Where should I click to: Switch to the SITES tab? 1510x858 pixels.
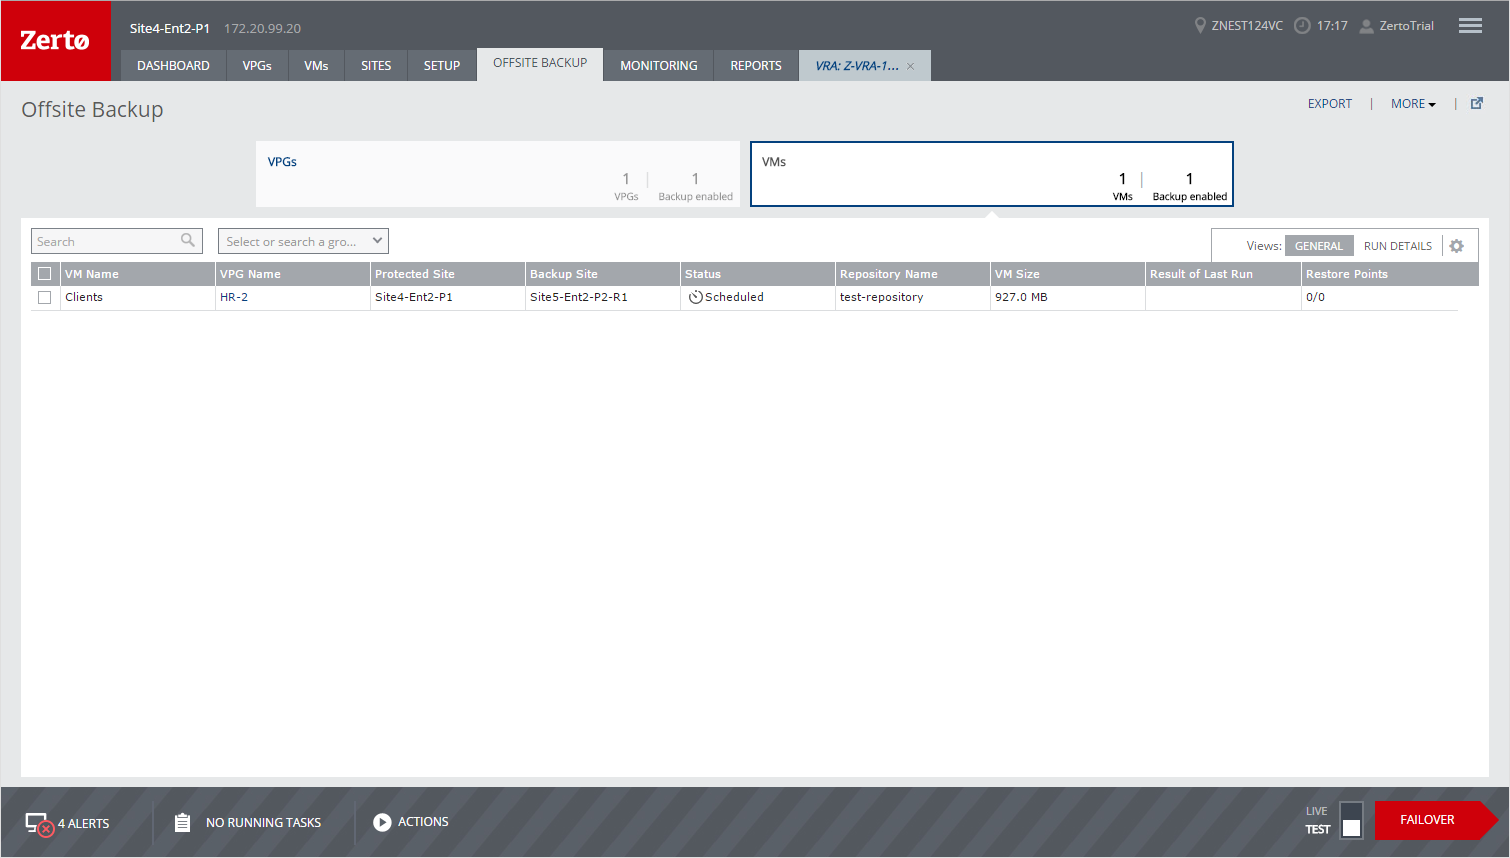376,66
